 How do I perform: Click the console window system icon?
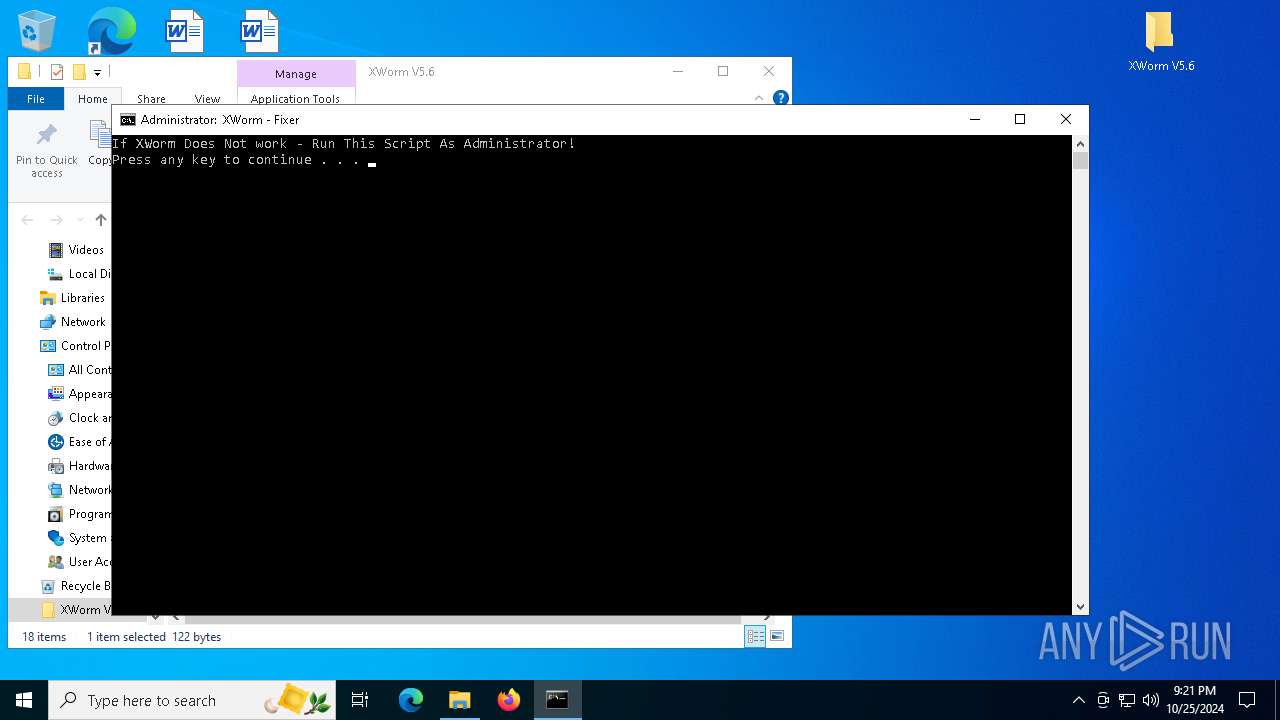point(127,120)
